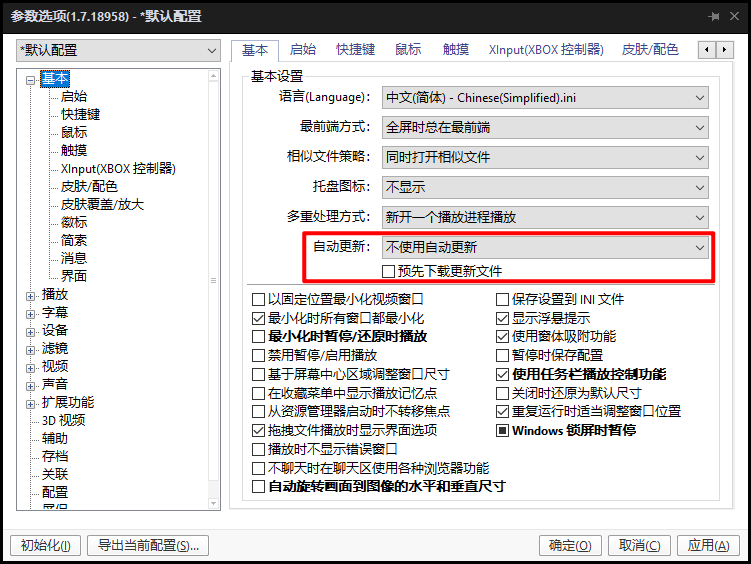
Task: Click the 应用(A) button
Action: (708, 545)
